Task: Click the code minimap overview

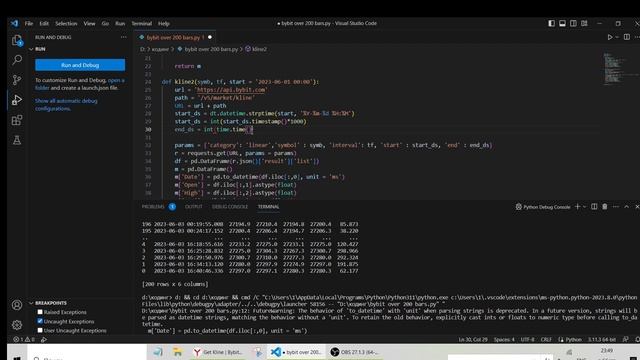Action: click(619, 69)
